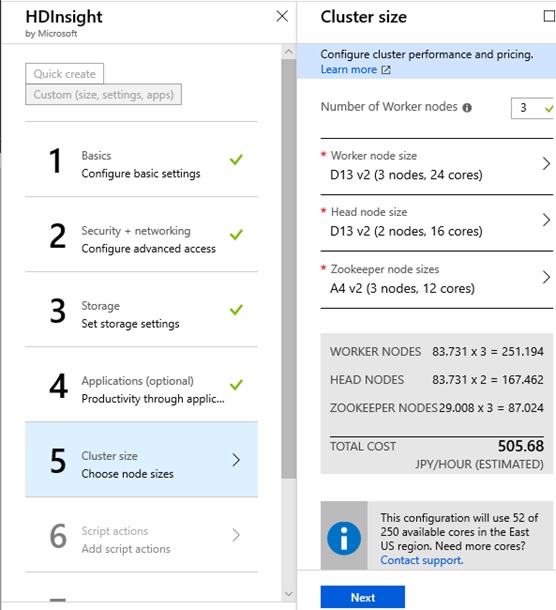Click the green checkmark beside Applications
Screen dimensions: 556x610
point(236,385)
